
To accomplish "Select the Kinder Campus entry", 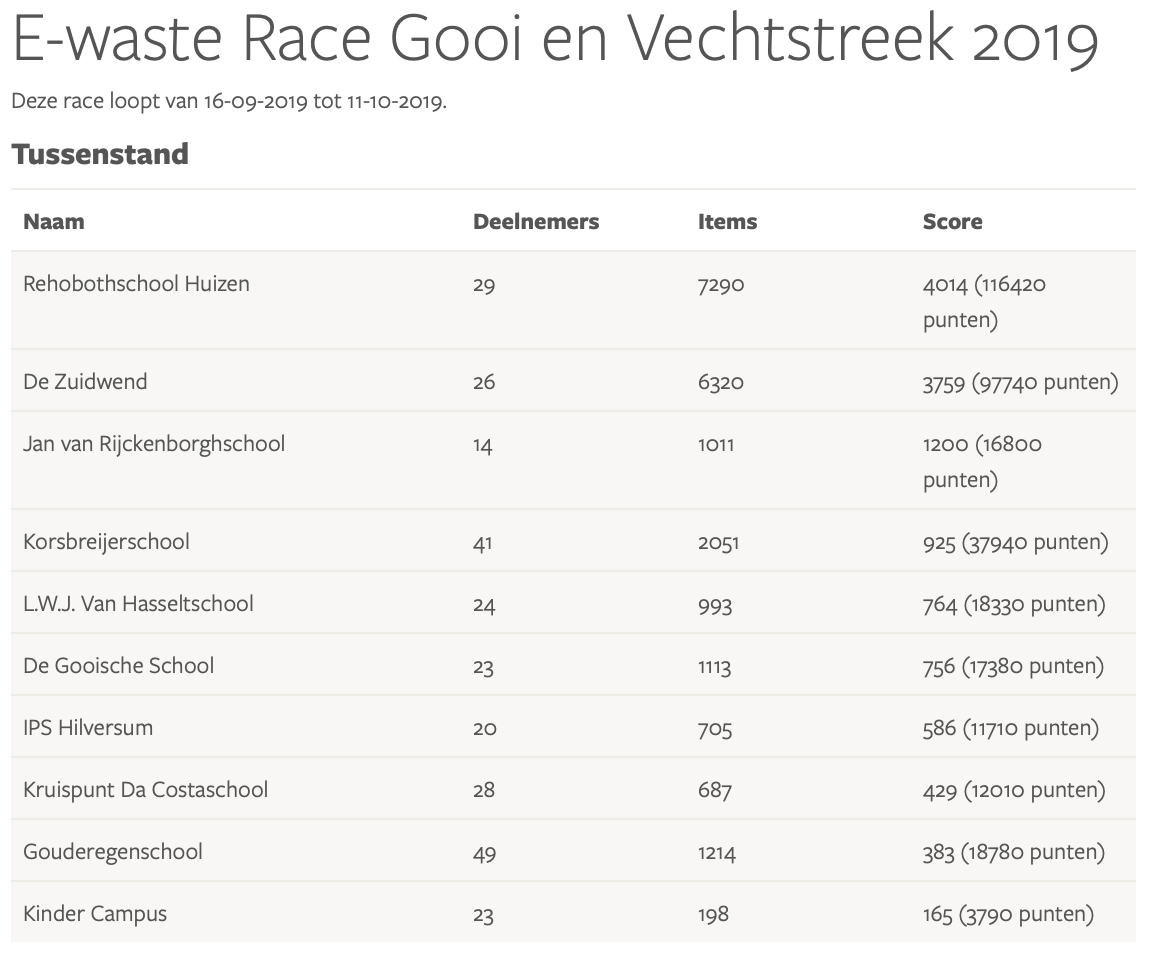I will [95, 914].
